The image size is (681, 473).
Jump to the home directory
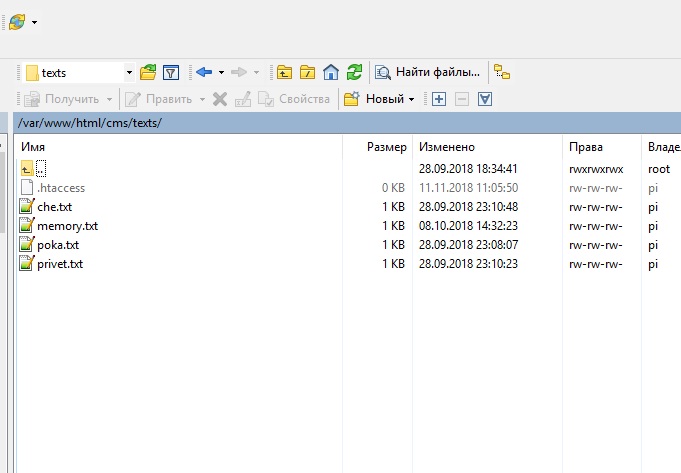pos(331,72)
